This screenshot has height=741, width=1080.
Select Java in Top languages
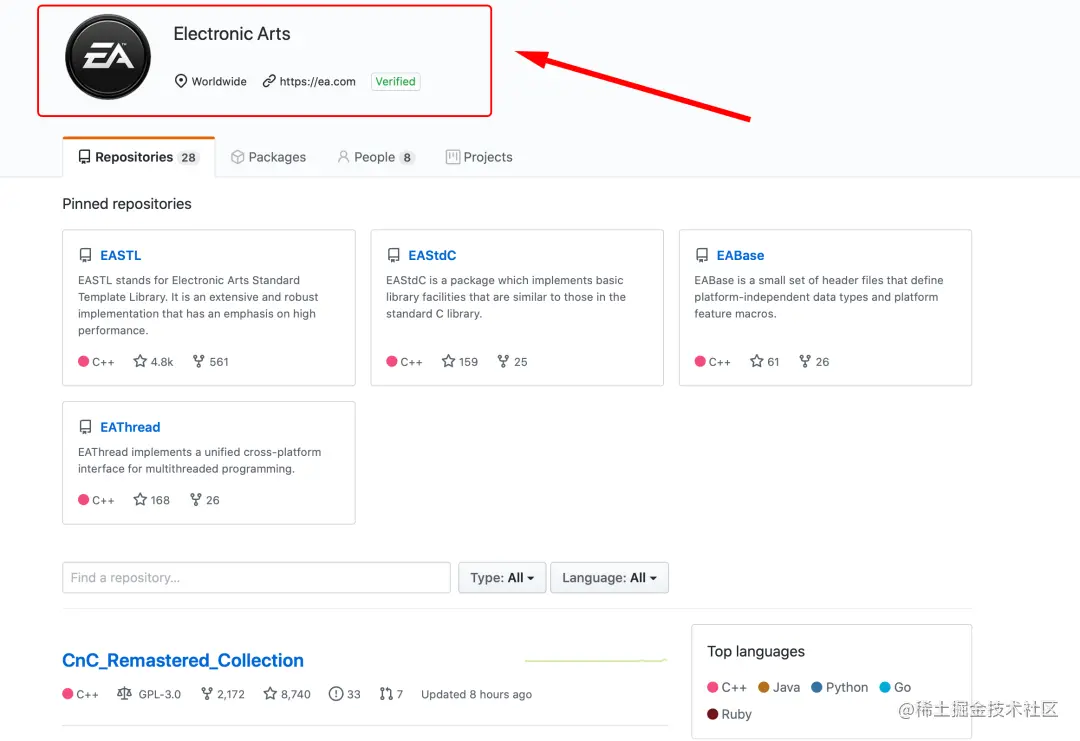pyautogui.click(x=779, y=687)
